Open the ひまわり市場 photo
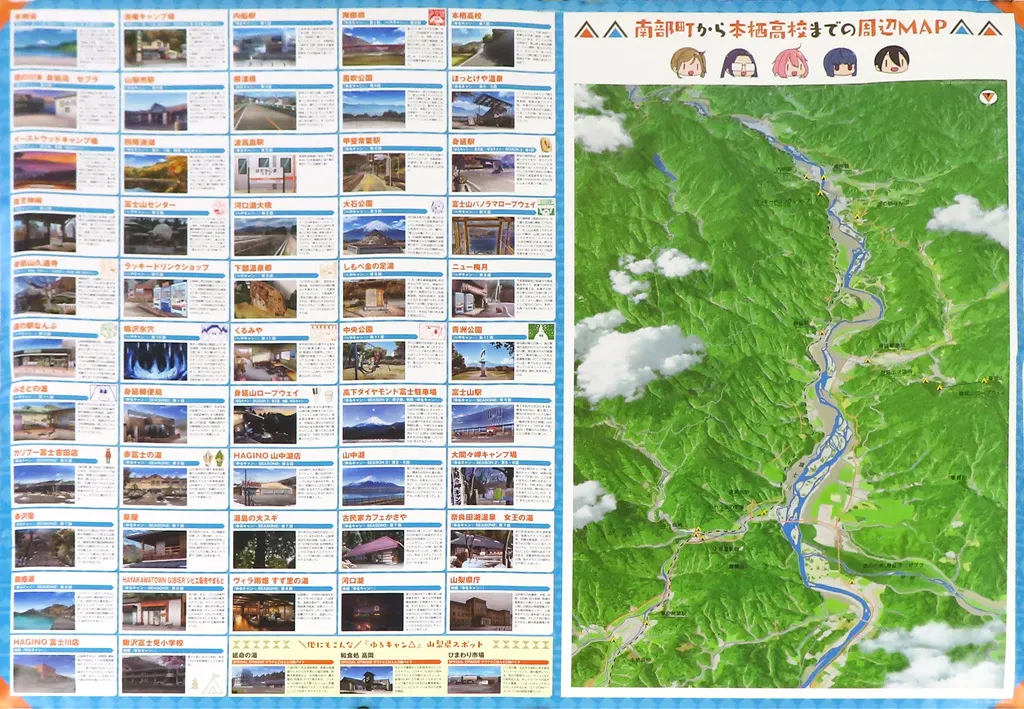Screen dimensions: 1024x709 click(474, 679)
